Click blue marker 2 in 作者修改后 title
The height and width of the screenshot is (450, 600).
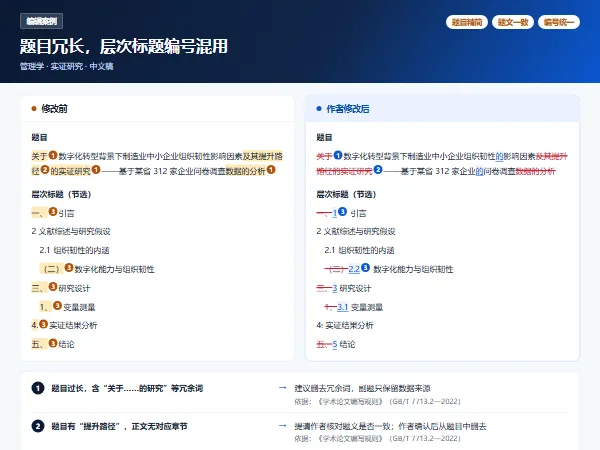(x=378, y=169)
